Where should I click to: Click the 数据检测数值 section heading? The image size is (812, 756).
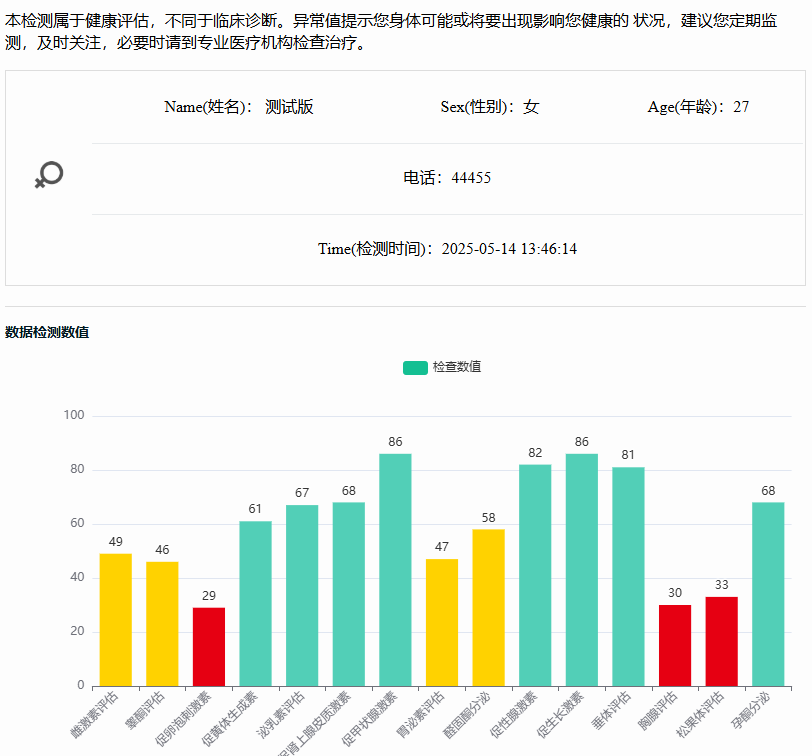coord(47,332)
